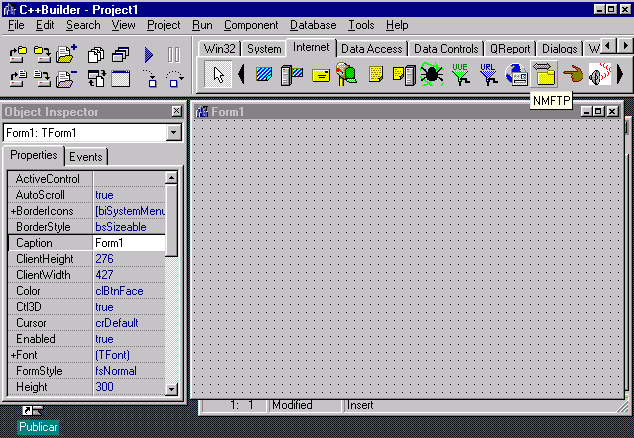Open the Tools menu
The width and height of the screenshot is (634, 438).
coord(361,25)
